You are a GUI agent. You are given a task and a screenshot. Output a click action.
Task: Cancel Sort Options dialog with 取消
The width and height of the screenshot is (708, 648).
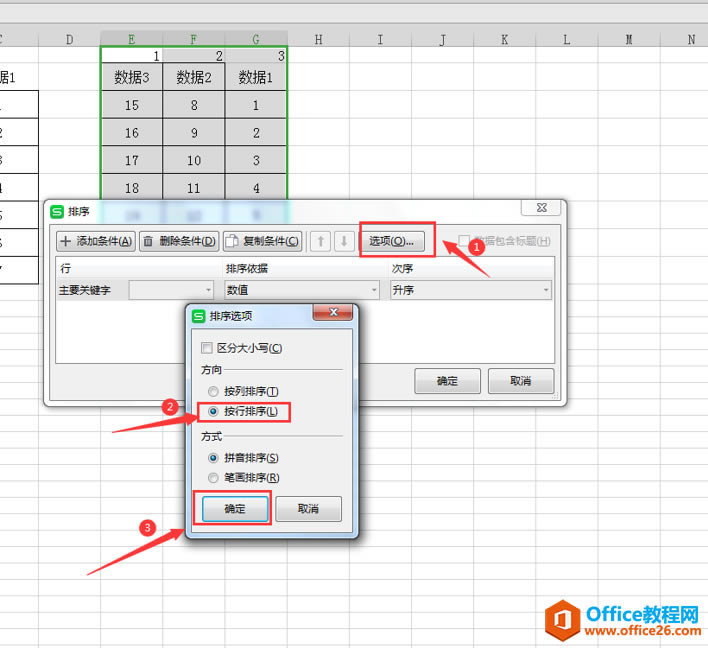pyautogui.click(x=308, y=509)
